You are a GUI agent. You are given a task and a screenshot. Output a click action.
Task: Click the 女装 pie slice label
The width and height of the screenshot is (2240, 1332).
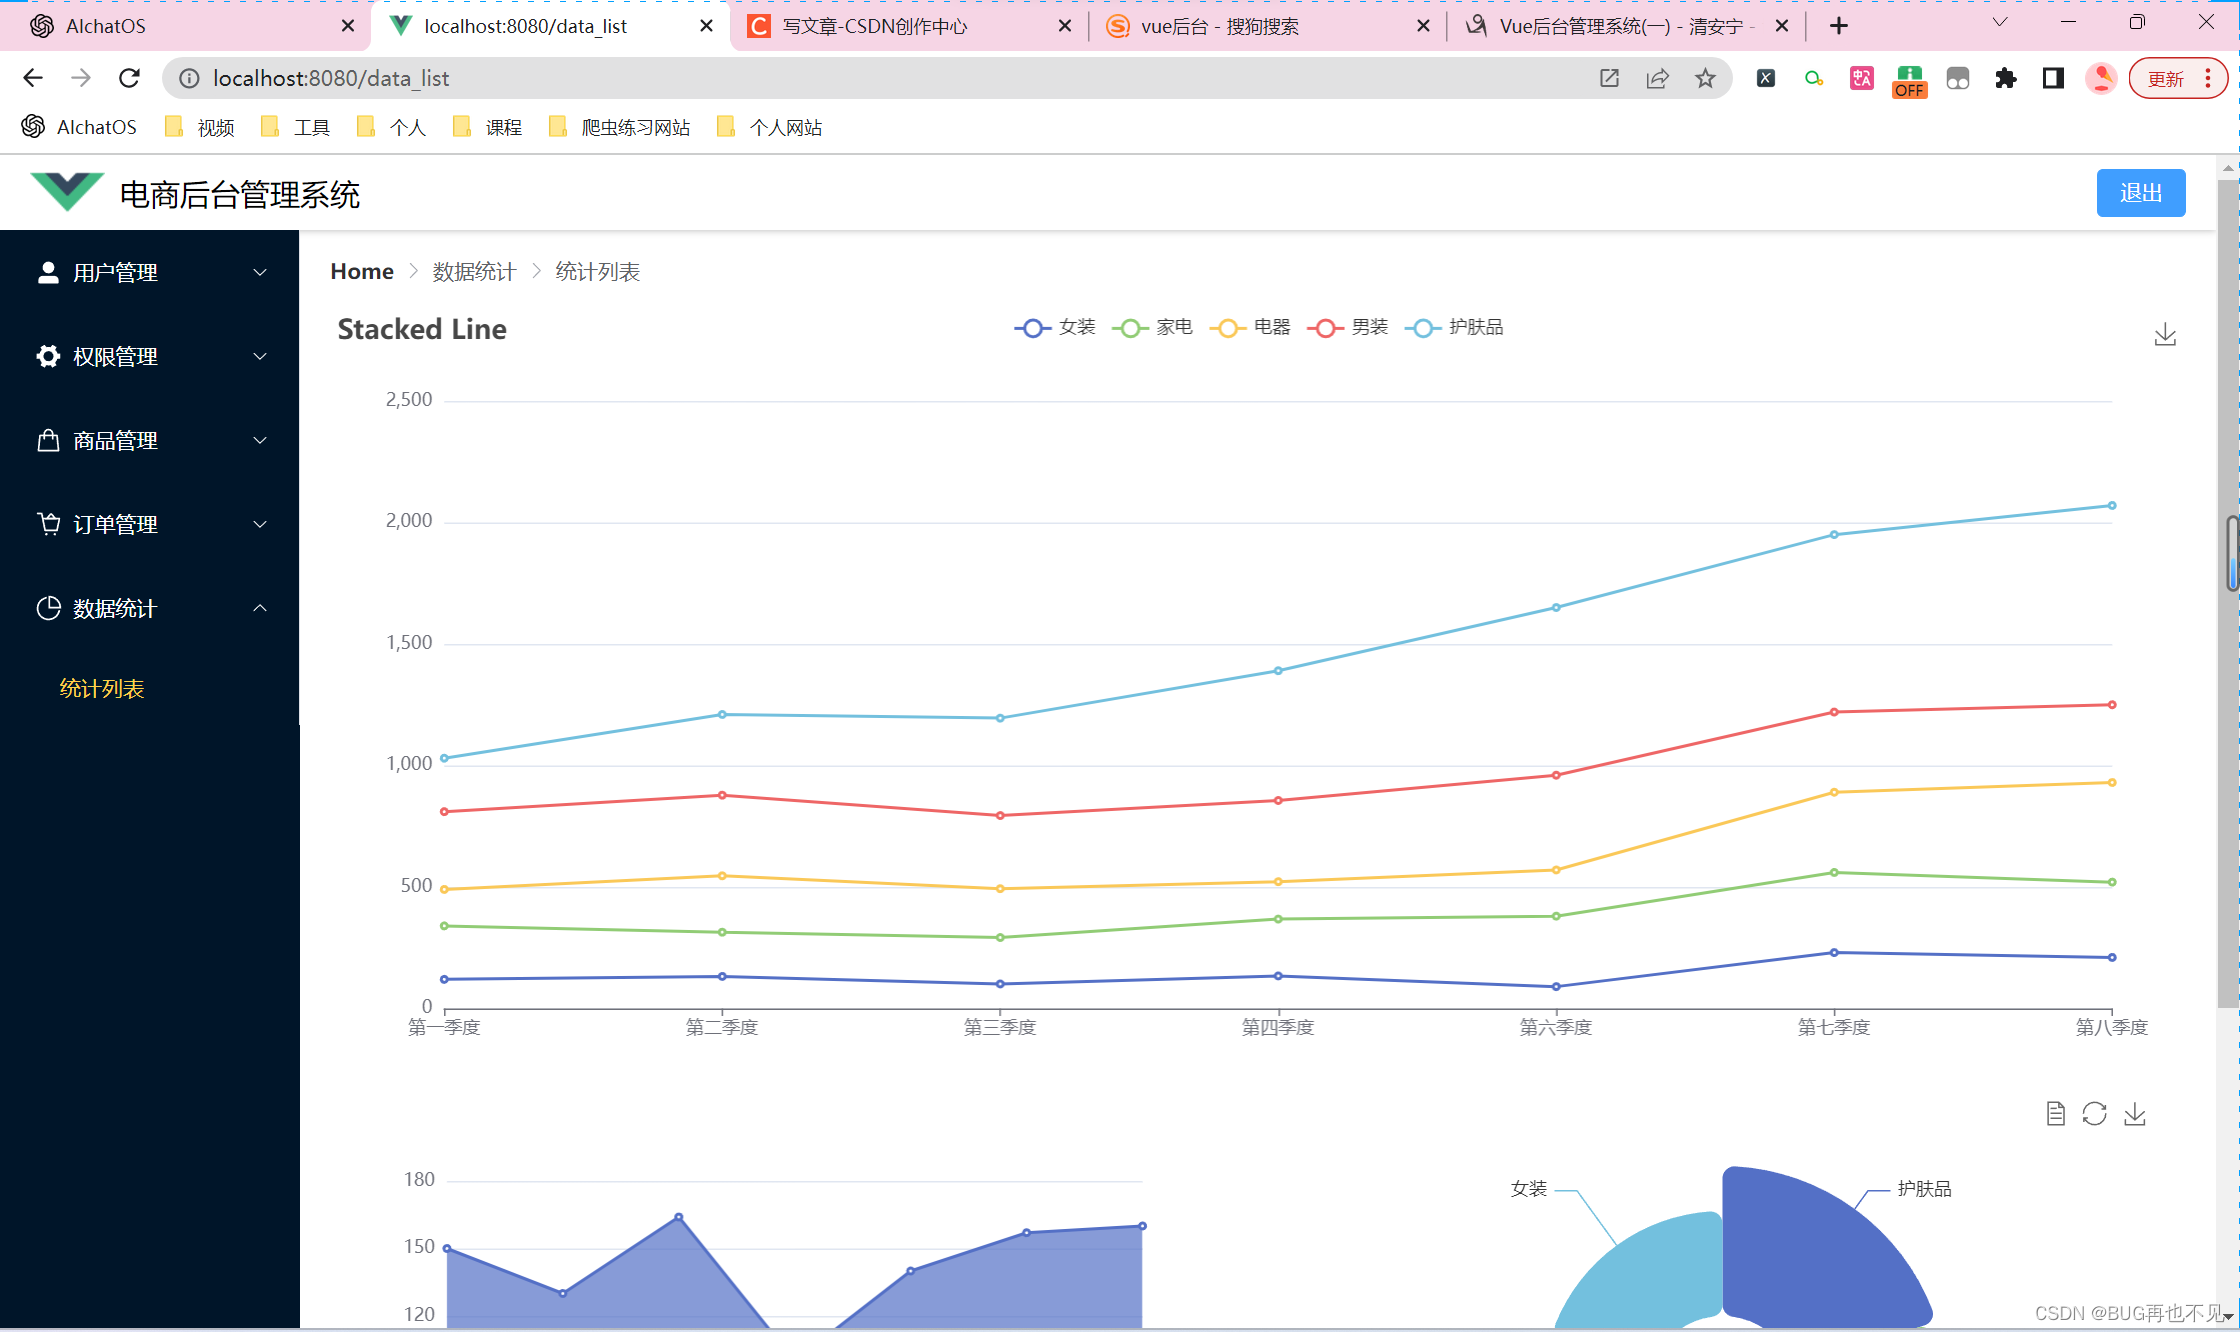[1528, 1188]
